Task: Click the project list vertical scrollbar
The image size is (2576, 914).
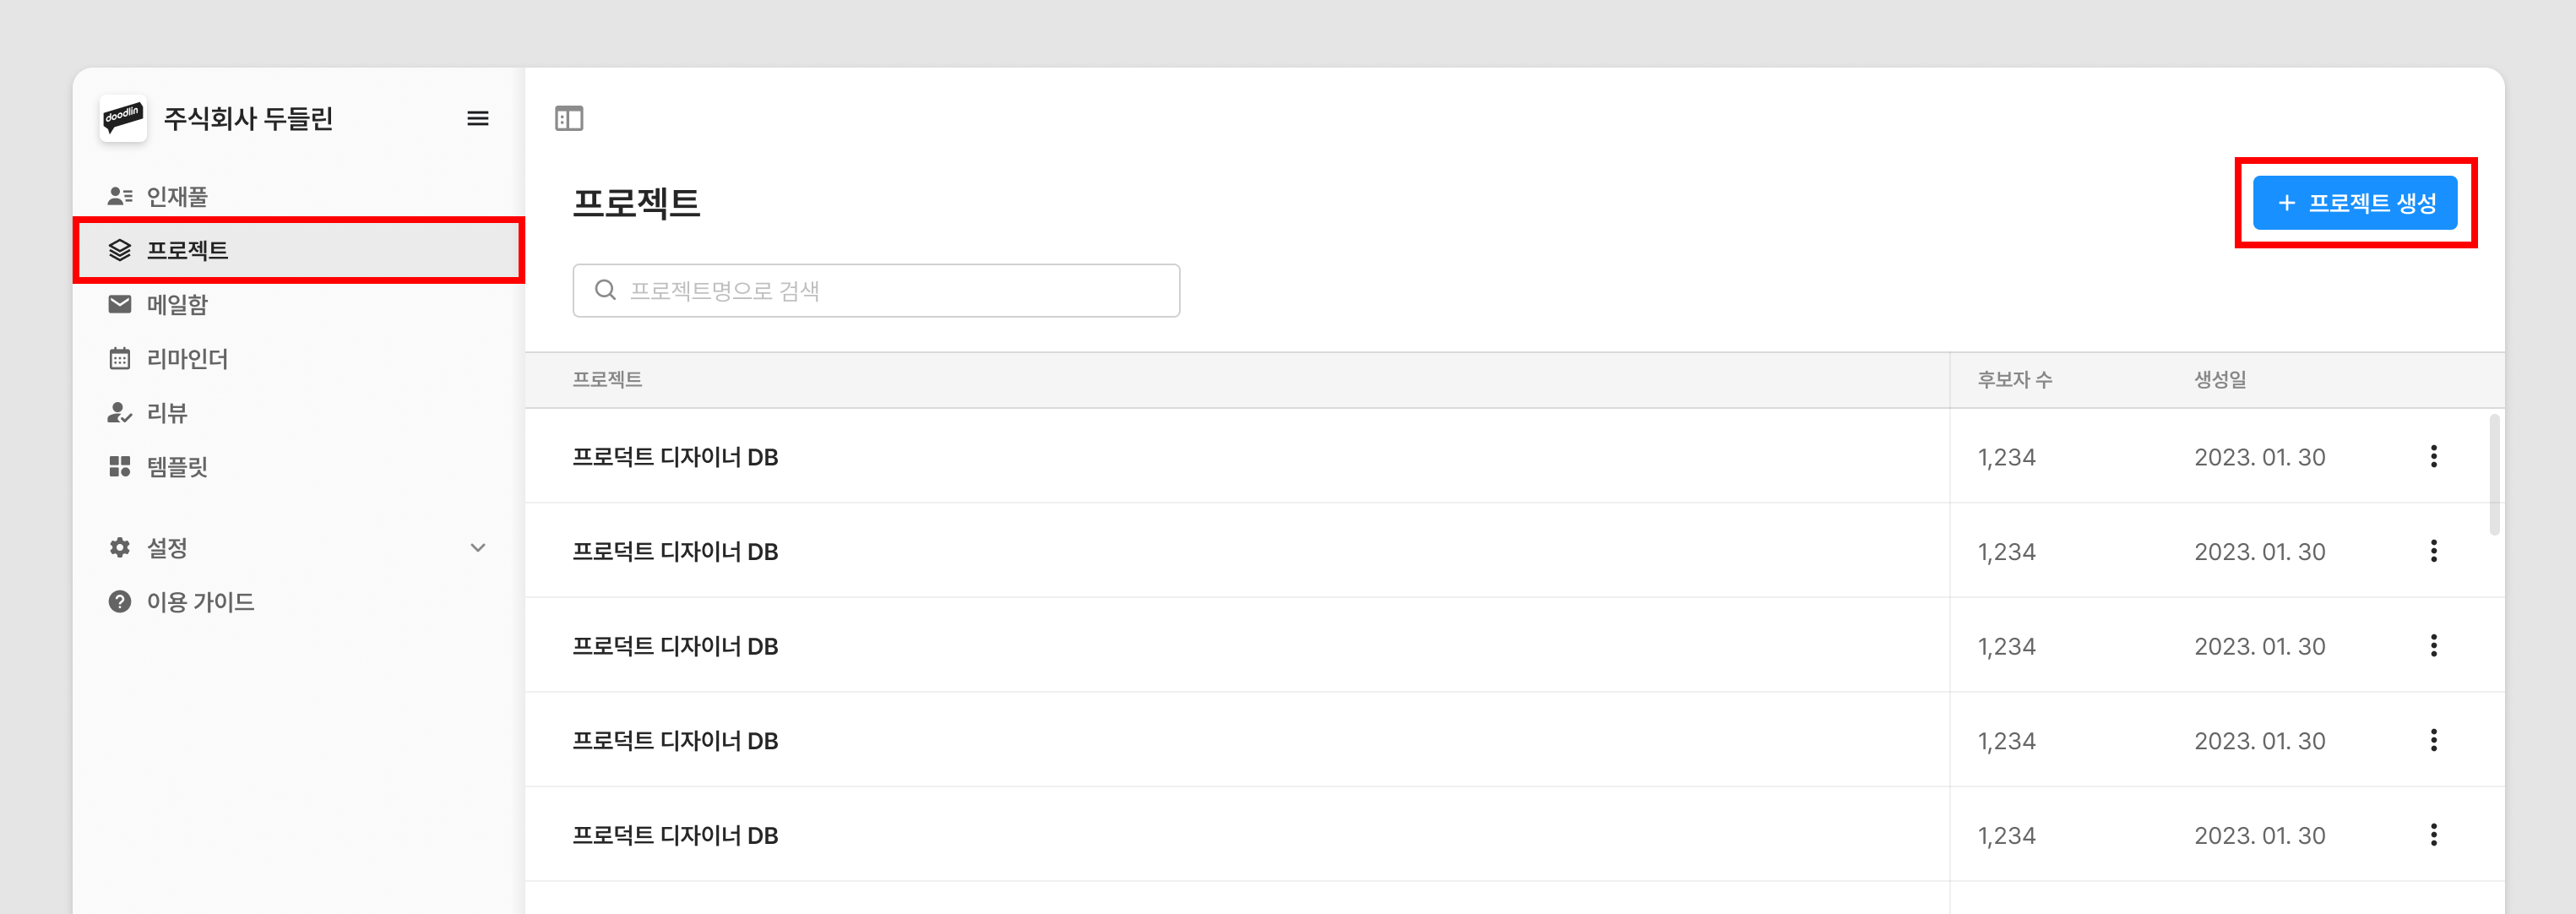Action: pos(2494,475)
